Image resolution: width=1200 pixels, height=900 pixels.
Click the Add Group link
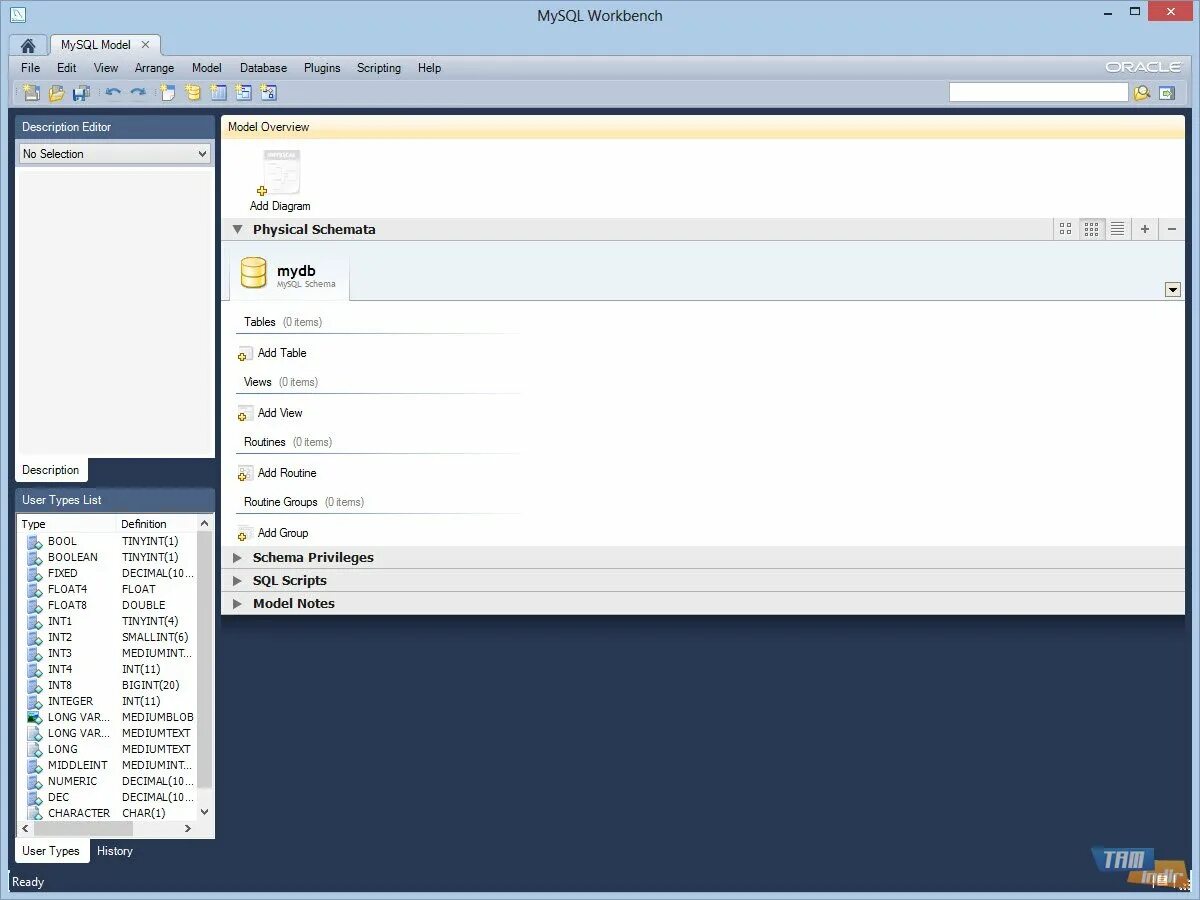pyautogui.click(x=283, y=533)
